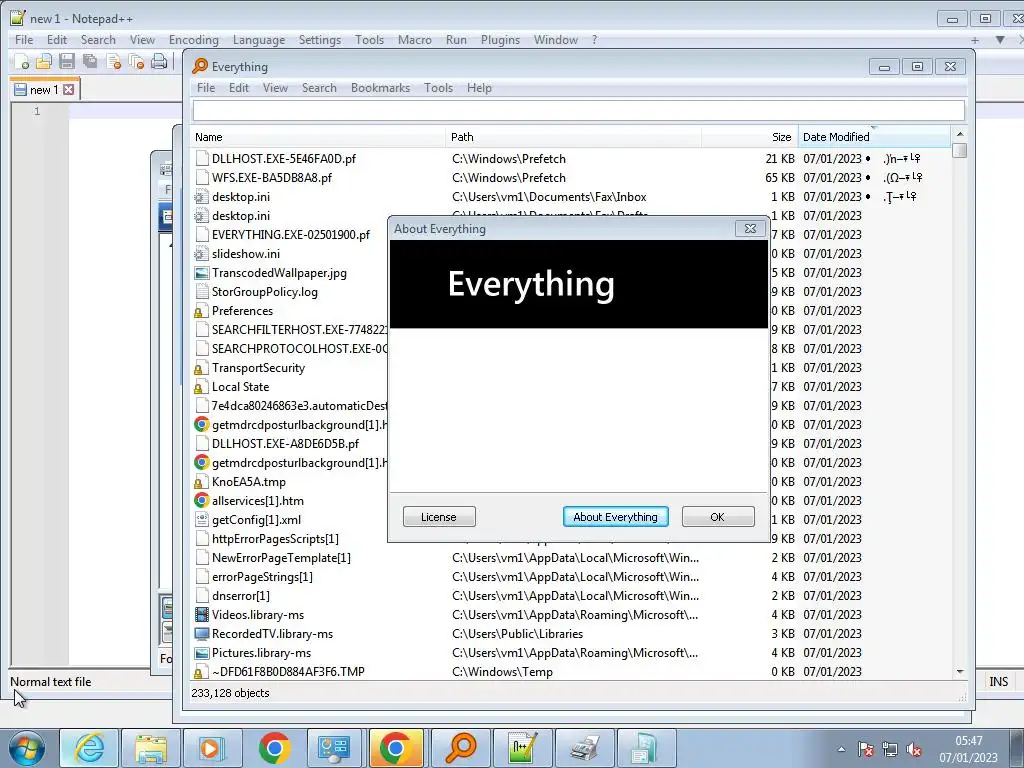1024x768 pixels.
Task: Select EVERYTHING.EXE-02501900.pf file
Action: point(291,234)
